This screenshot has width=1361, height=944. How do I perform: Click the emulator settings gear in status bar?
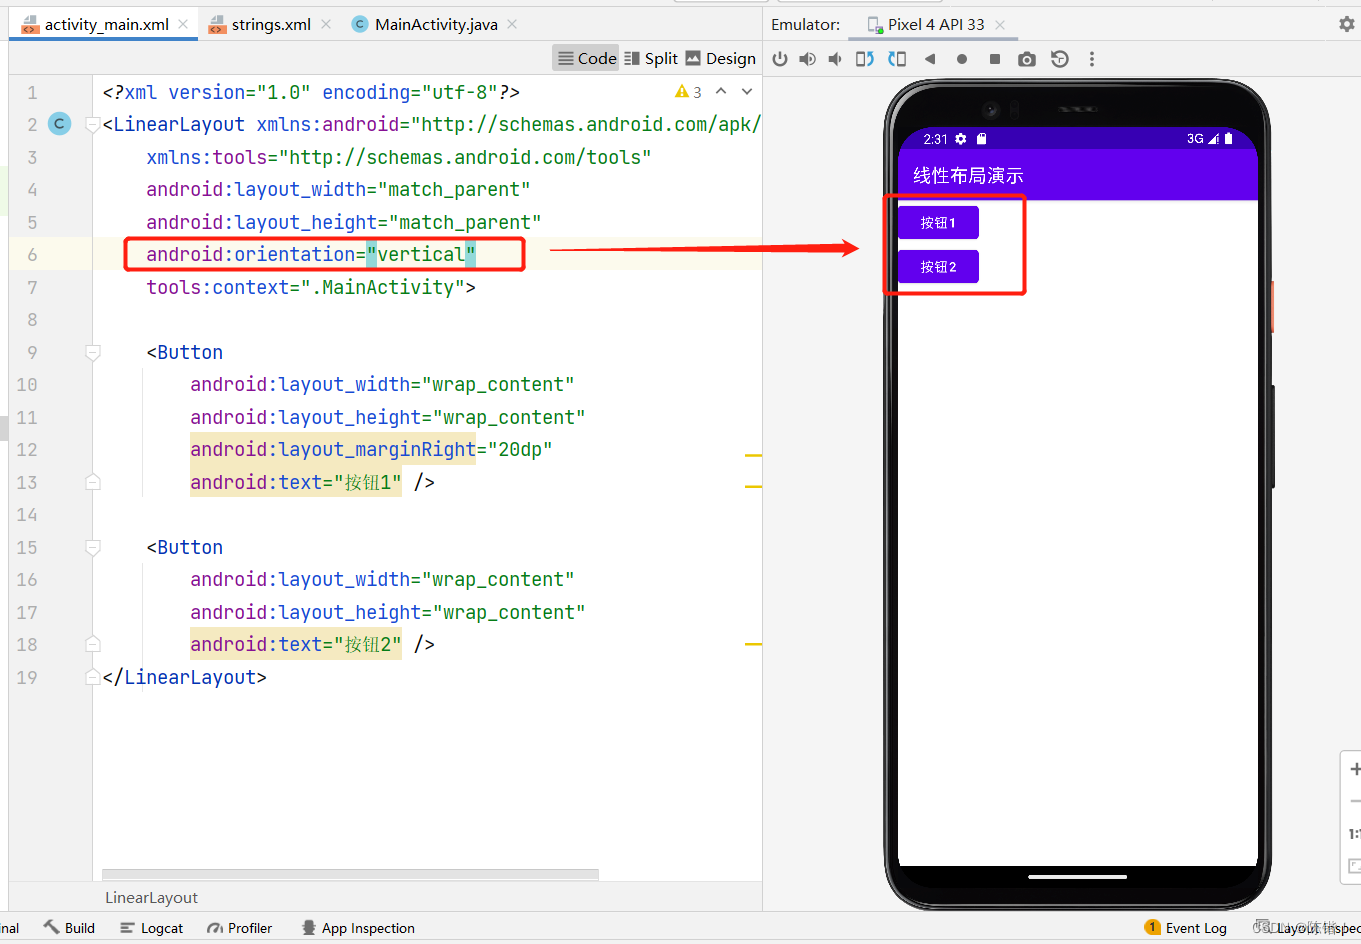pyautogui.click(x=961, y=139)
